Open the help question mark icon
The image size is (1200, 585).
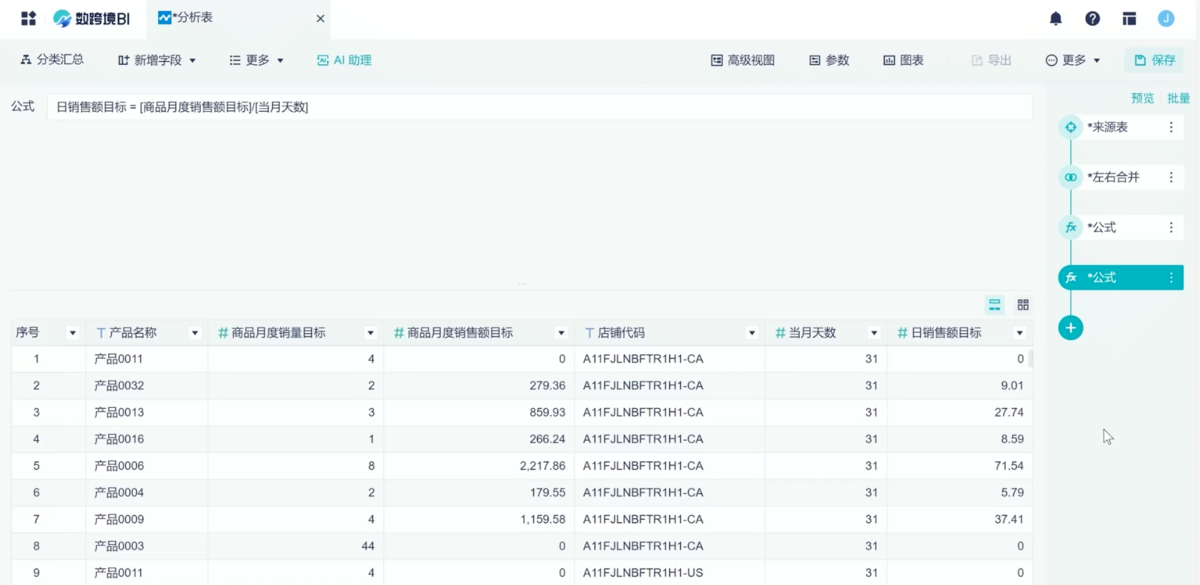[x=1092, y=18]
